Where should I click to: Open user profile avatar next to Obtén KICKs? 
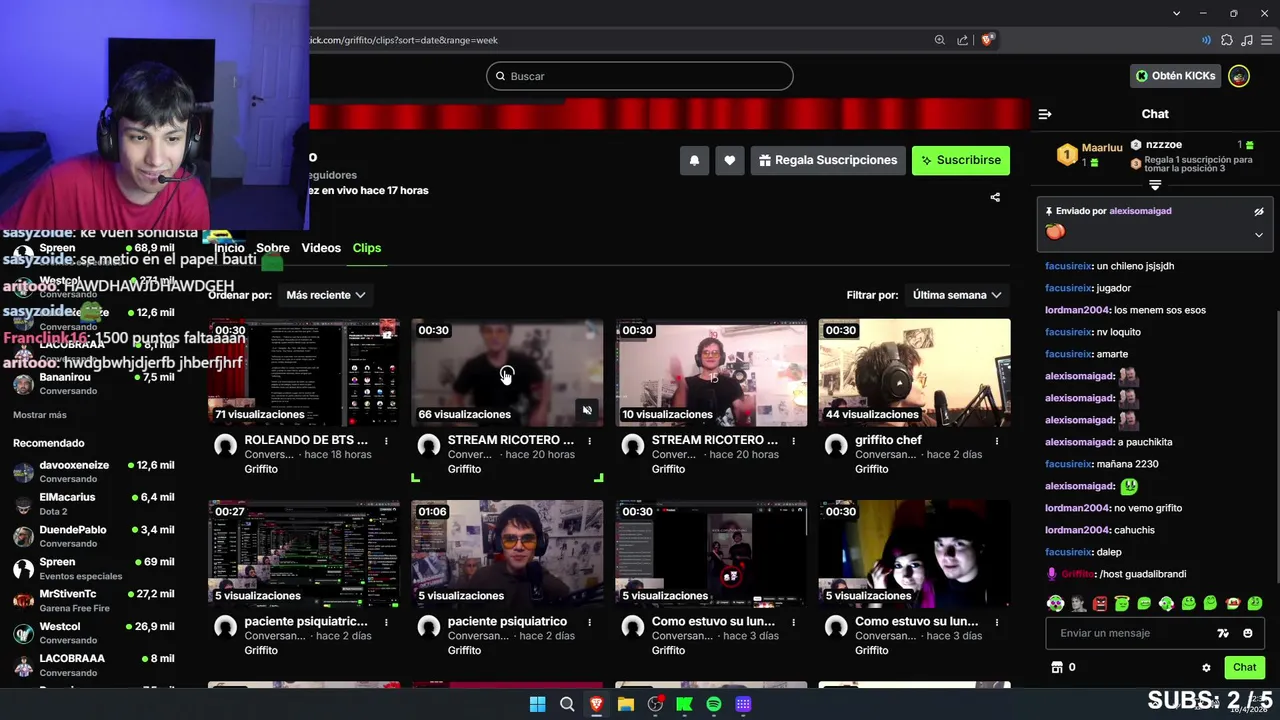(1239, 76)
